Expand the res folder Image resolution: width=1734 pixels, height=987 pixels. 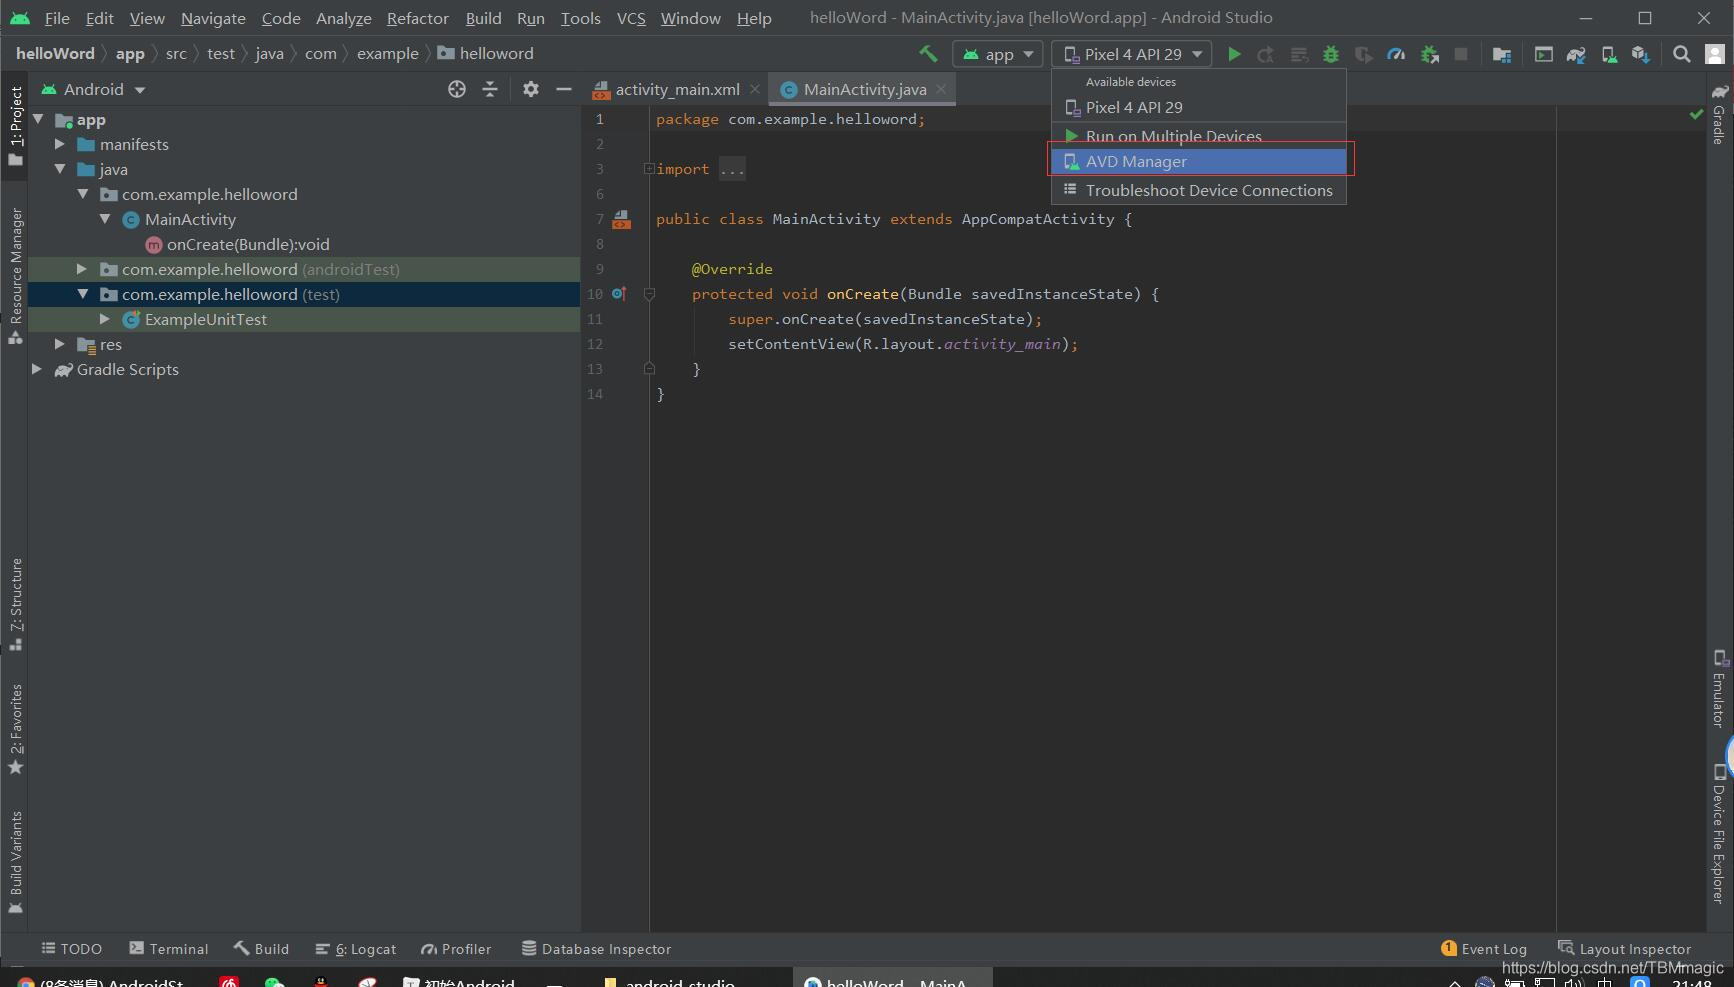pos(60,344)
